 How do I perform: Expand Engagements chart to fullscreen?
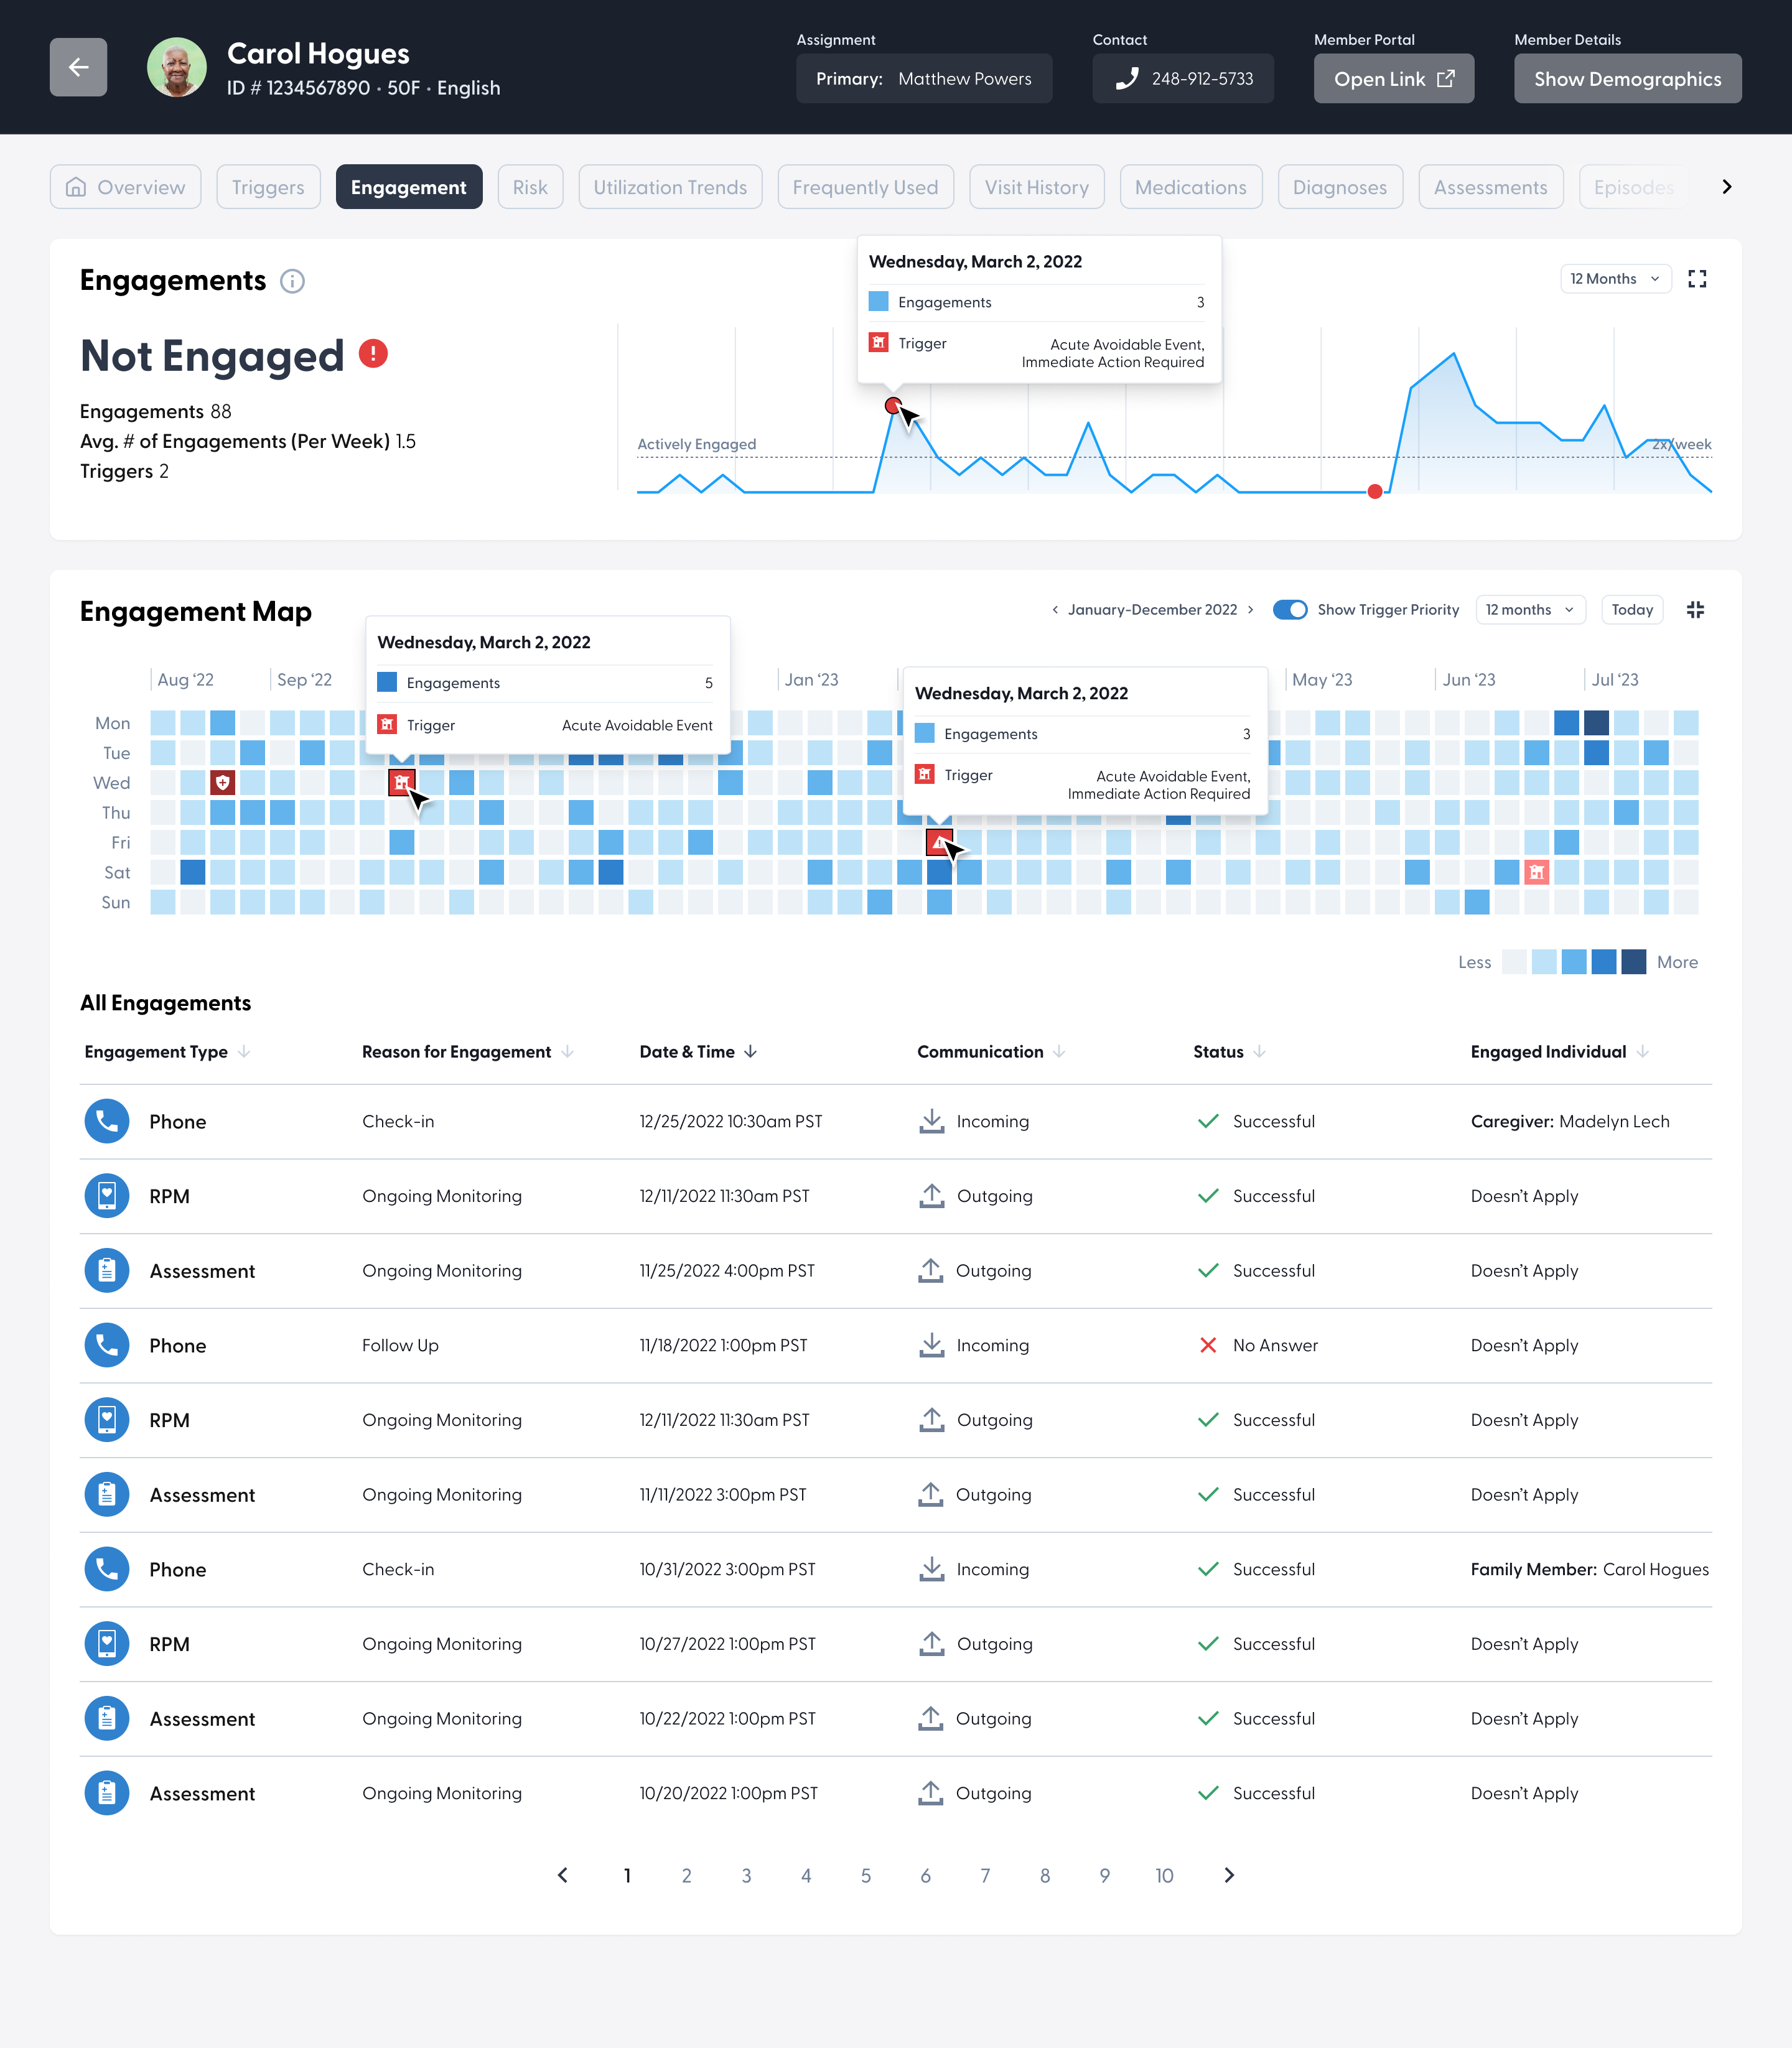tap(1697, 279)
